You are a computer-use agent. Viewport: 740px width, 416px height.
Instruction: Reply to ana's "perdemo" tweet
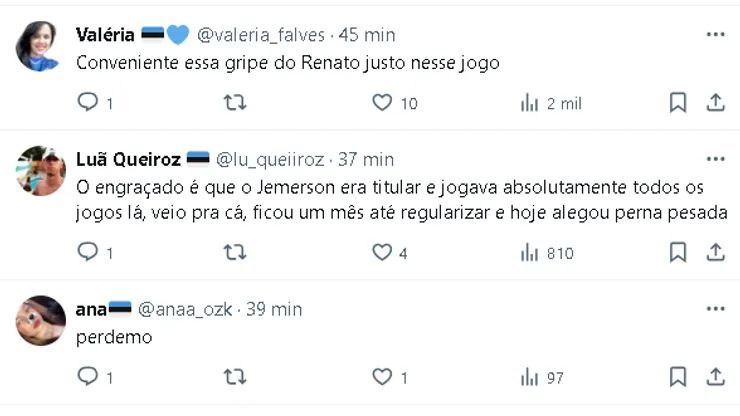88,377
